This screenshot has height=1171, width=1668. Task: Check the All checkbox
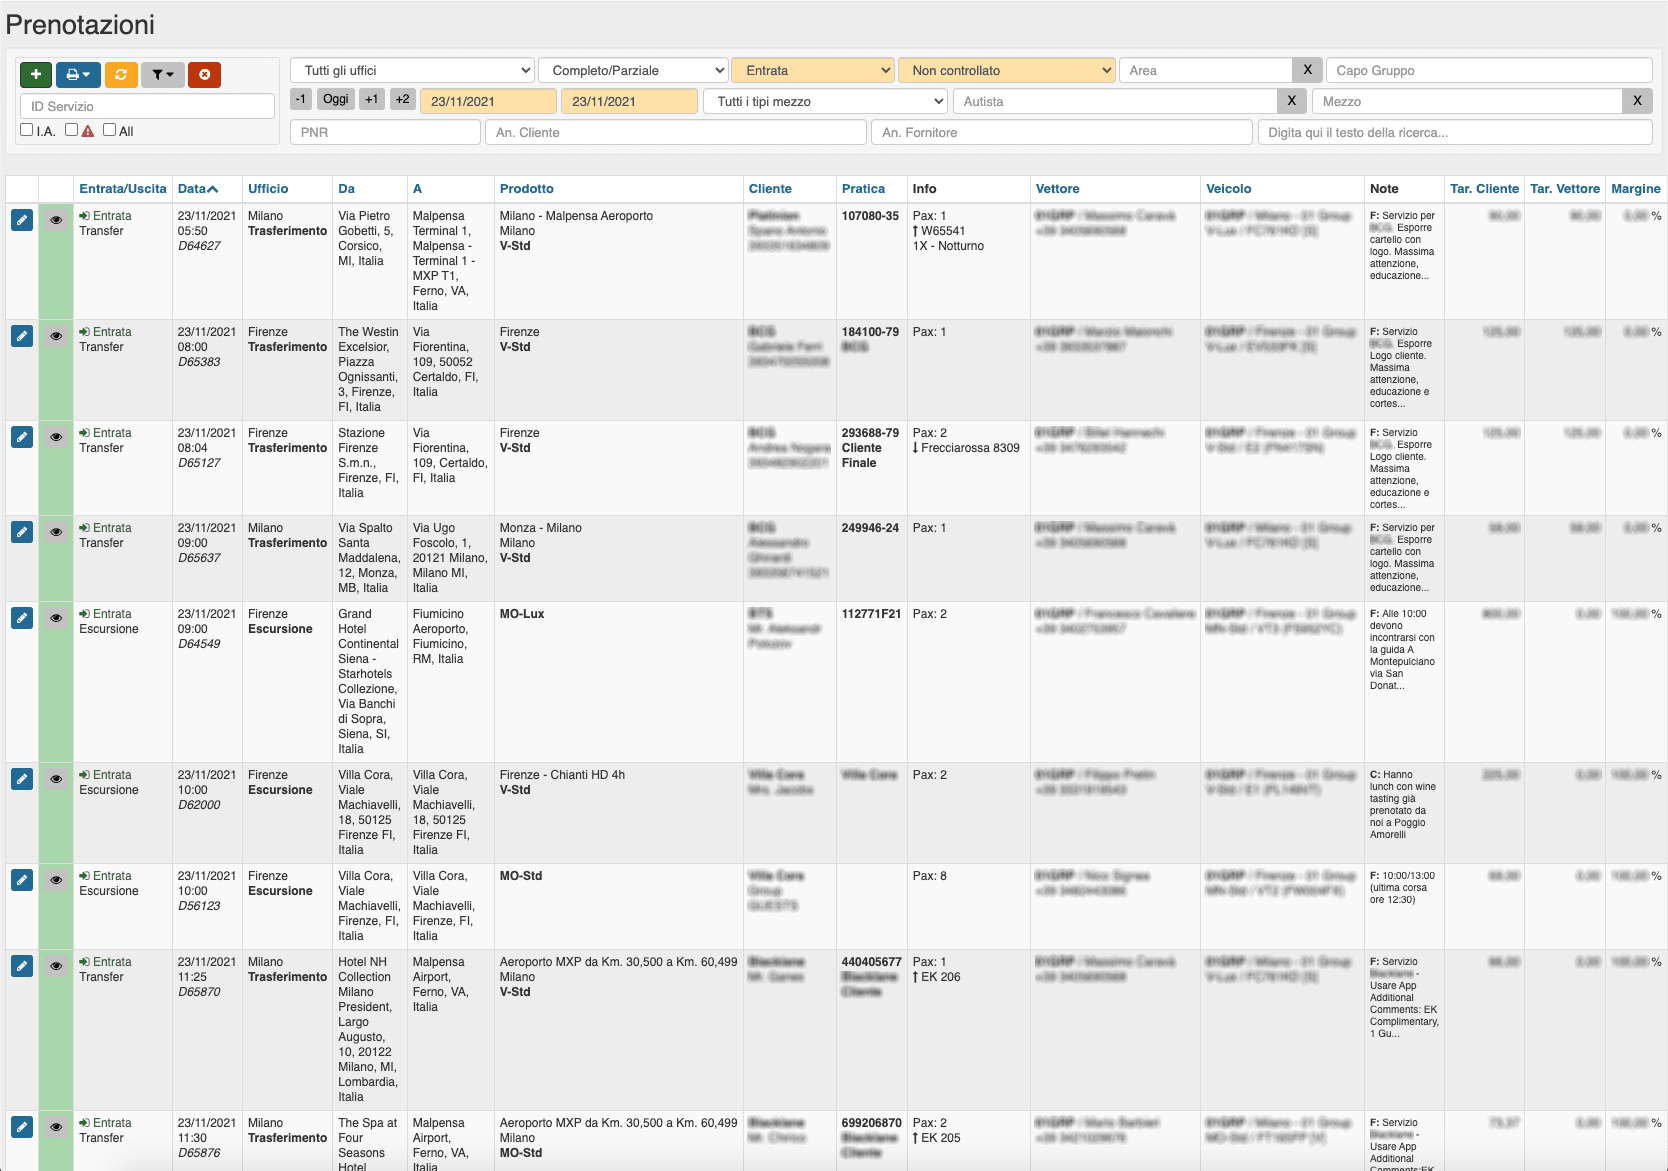(110, 130)
